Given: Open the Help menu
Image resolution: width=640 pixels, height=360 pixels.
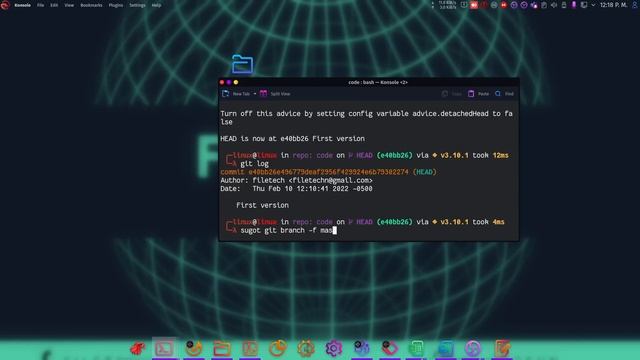Looking at the screenshot, I should pos(156,5).
